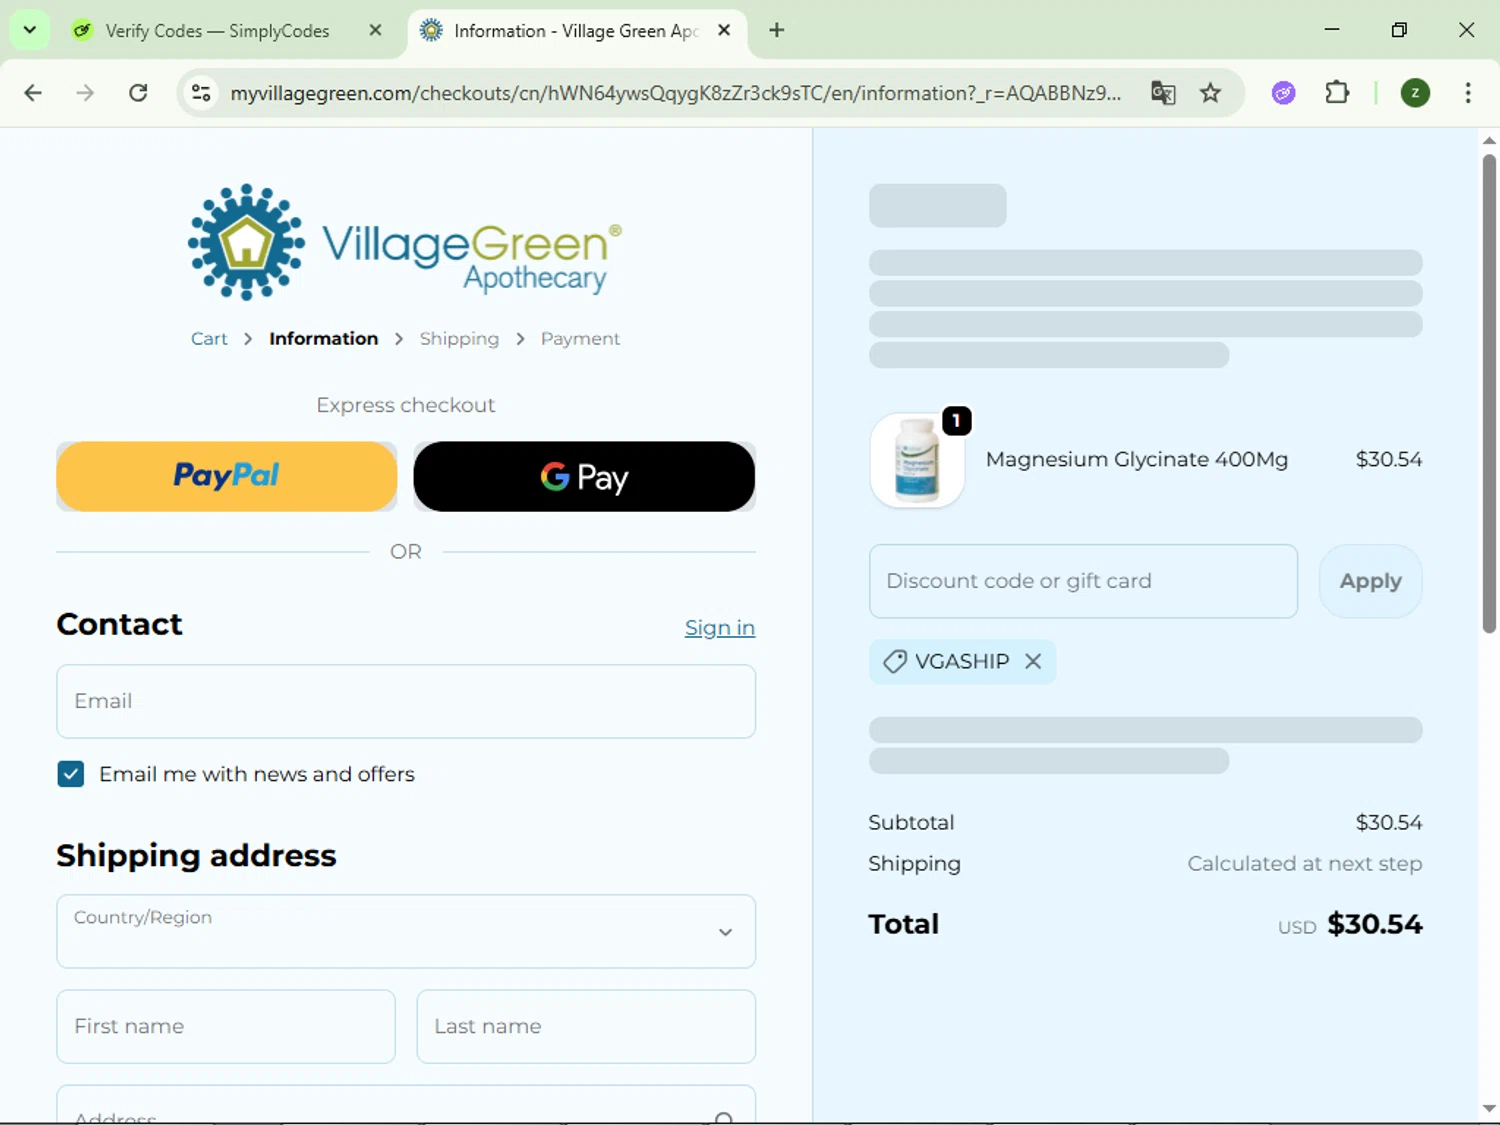Click the Discount code or gift card field
This screenshot has height=1125, width=1500.
[x=1083, y=581]
